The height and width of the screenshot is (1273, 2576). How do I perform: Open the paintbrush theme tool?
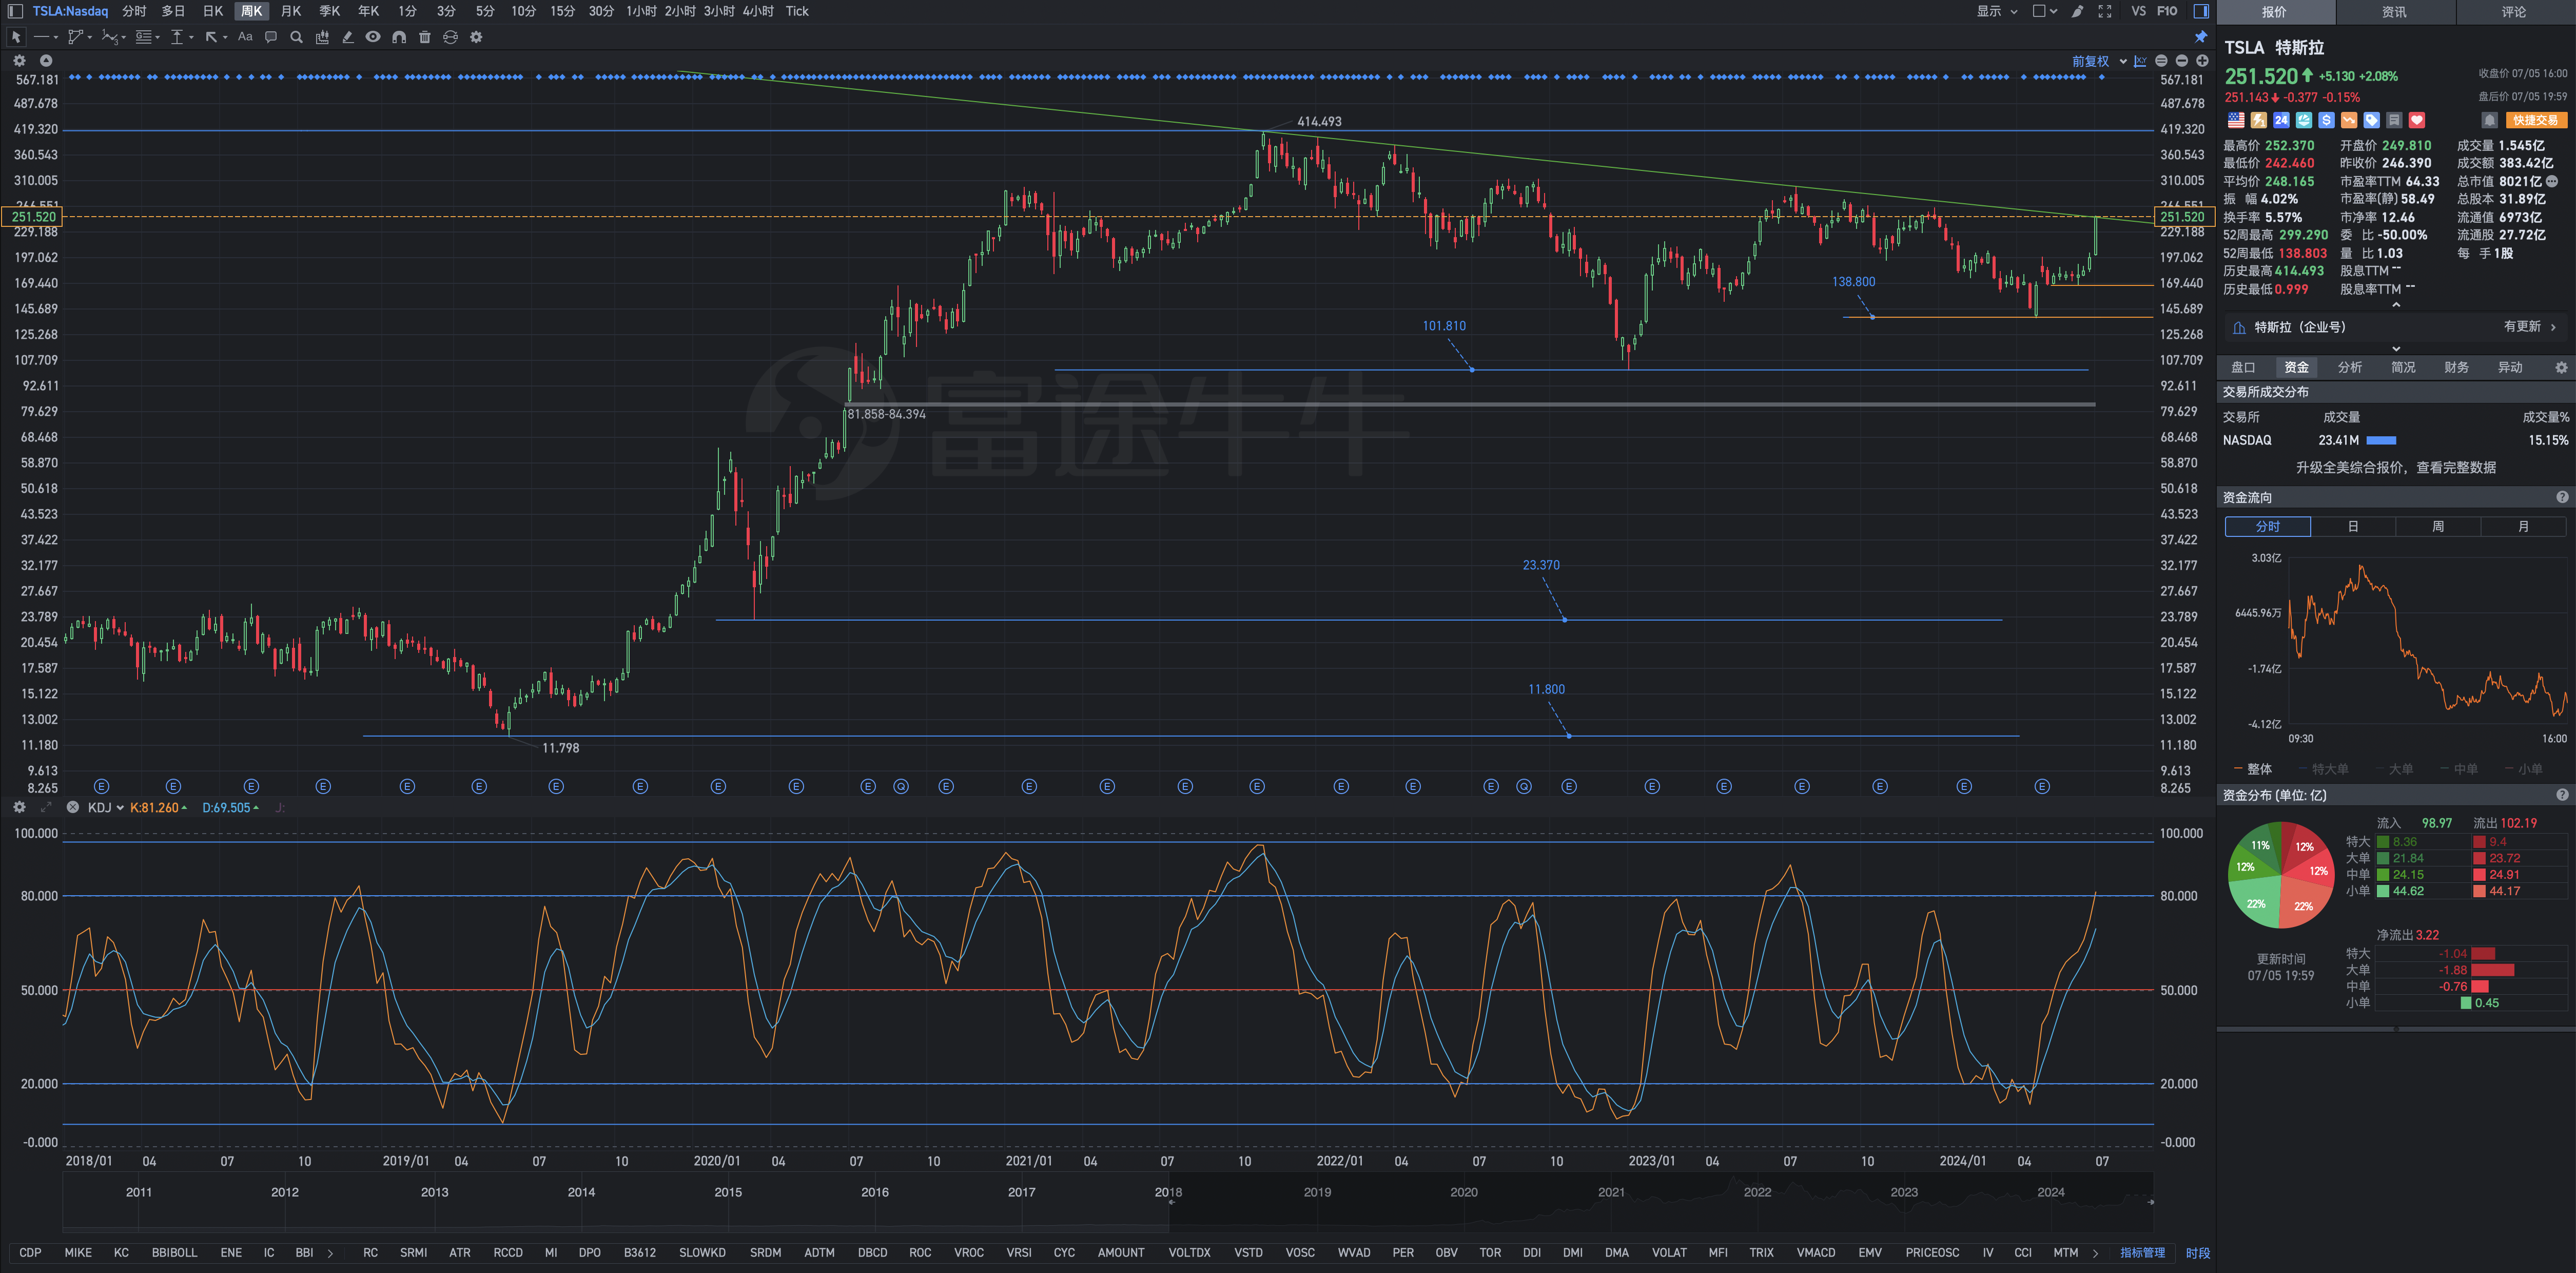(2078, 11)
